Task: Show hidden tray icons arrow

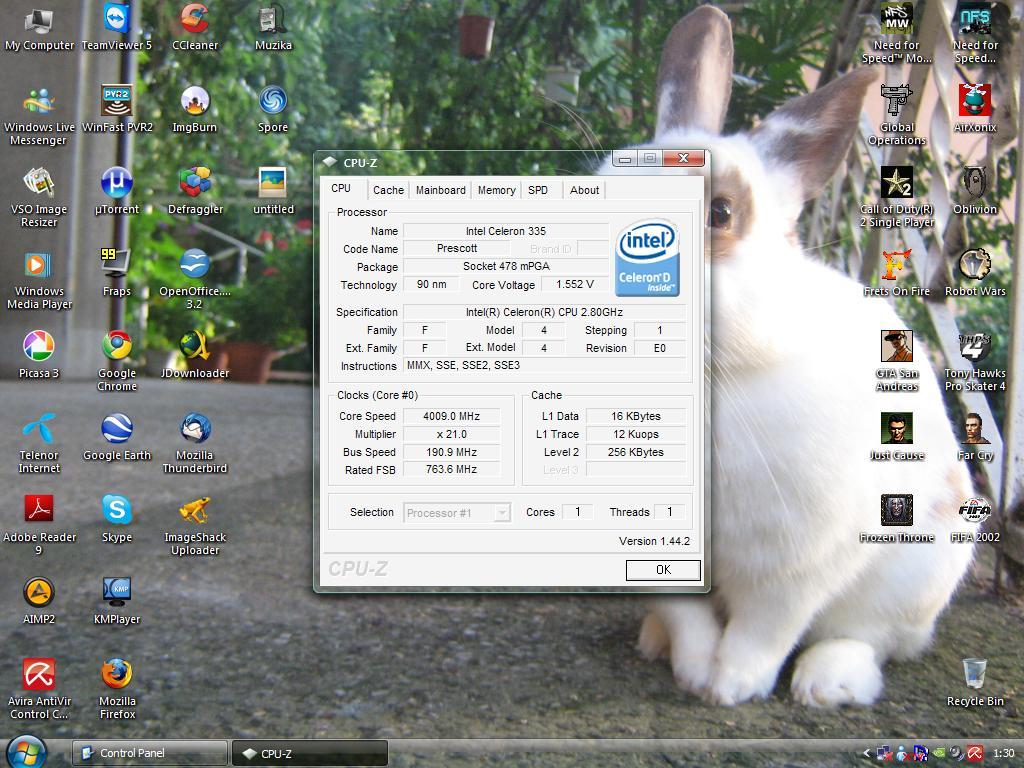Action: pyautogui.click(x=867, y=754)
